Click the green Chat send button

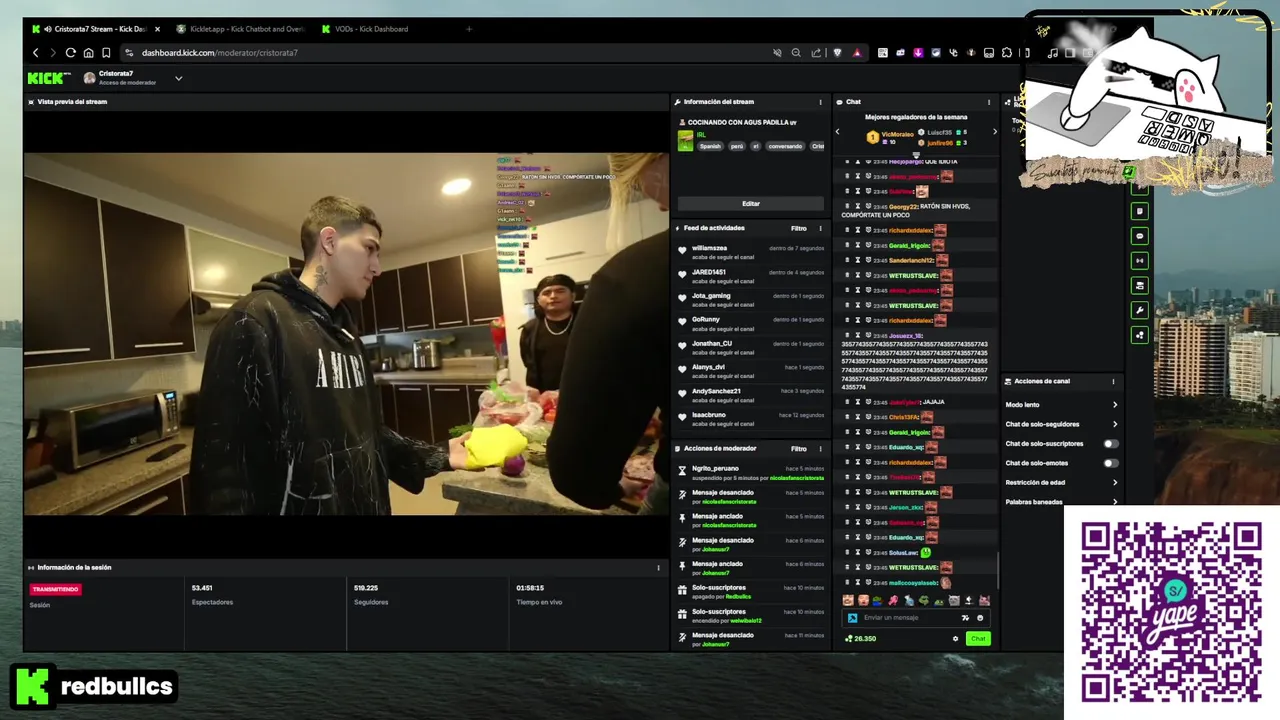pyautogui.click(x=978, y=639)
